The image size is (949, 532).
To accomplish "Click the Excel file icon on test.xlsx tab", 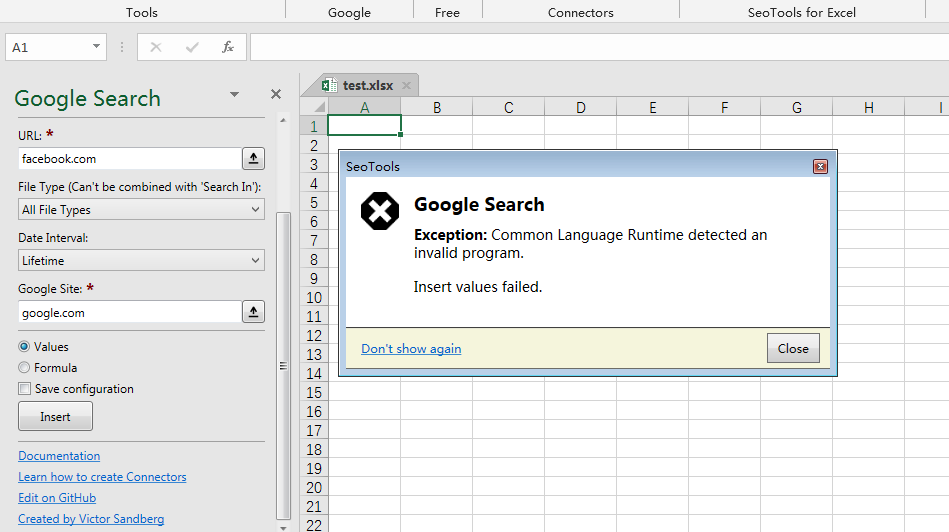I will point(329,85).
